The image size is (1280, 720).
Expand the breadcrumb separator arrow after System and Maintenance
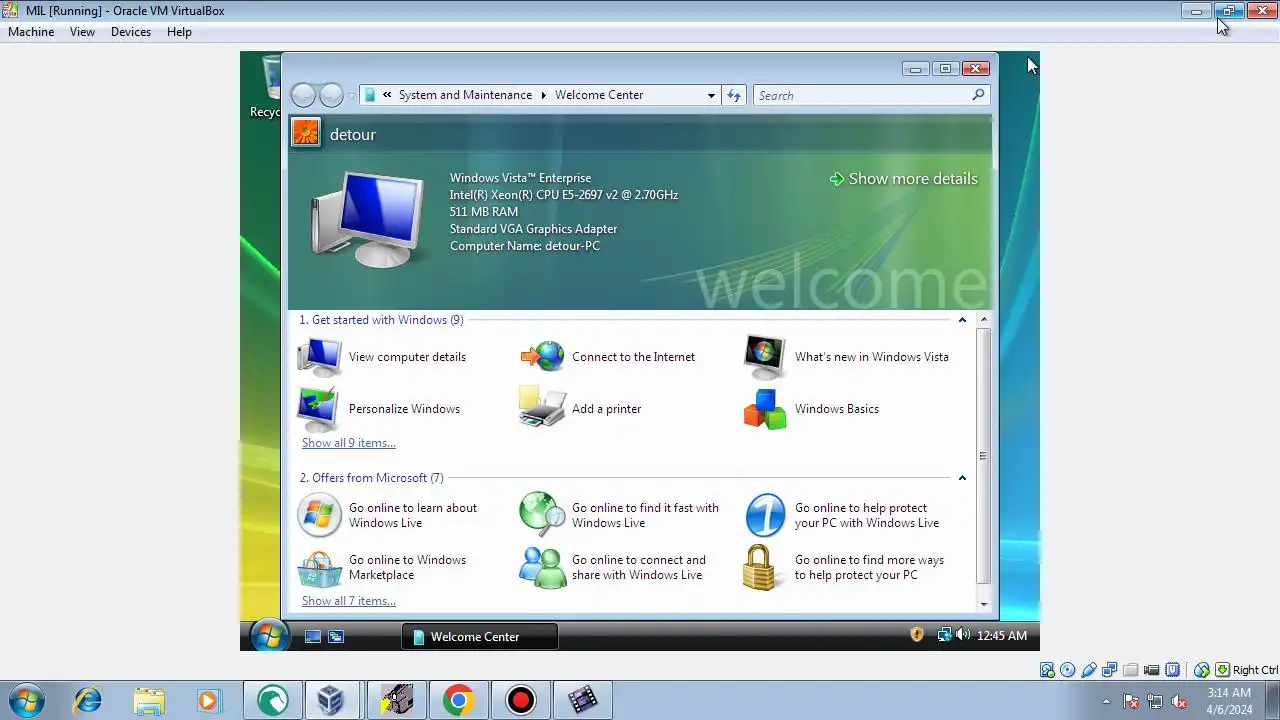(x=544, y=95)
